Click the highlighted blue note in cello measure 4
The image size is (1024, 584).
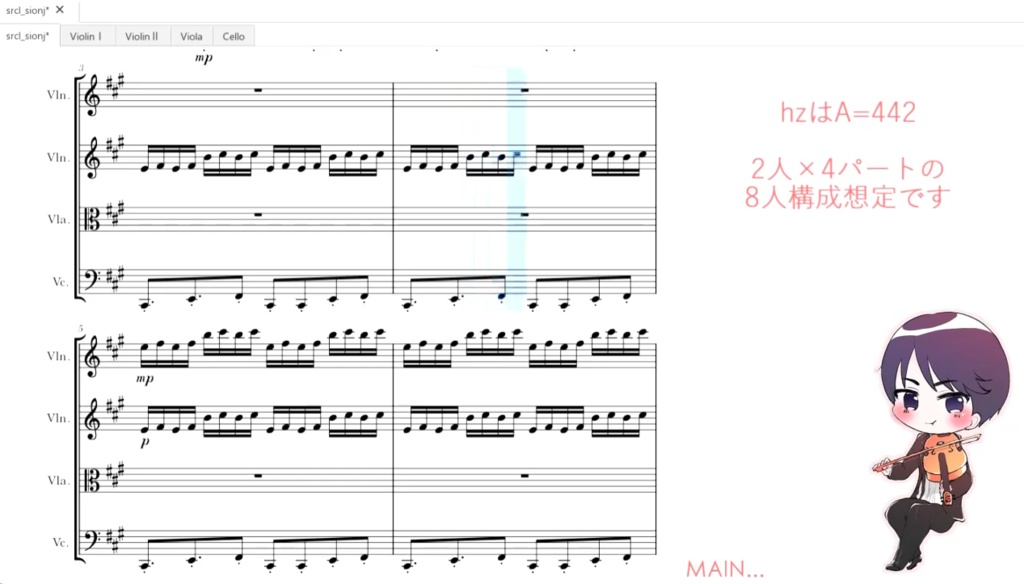501,297
